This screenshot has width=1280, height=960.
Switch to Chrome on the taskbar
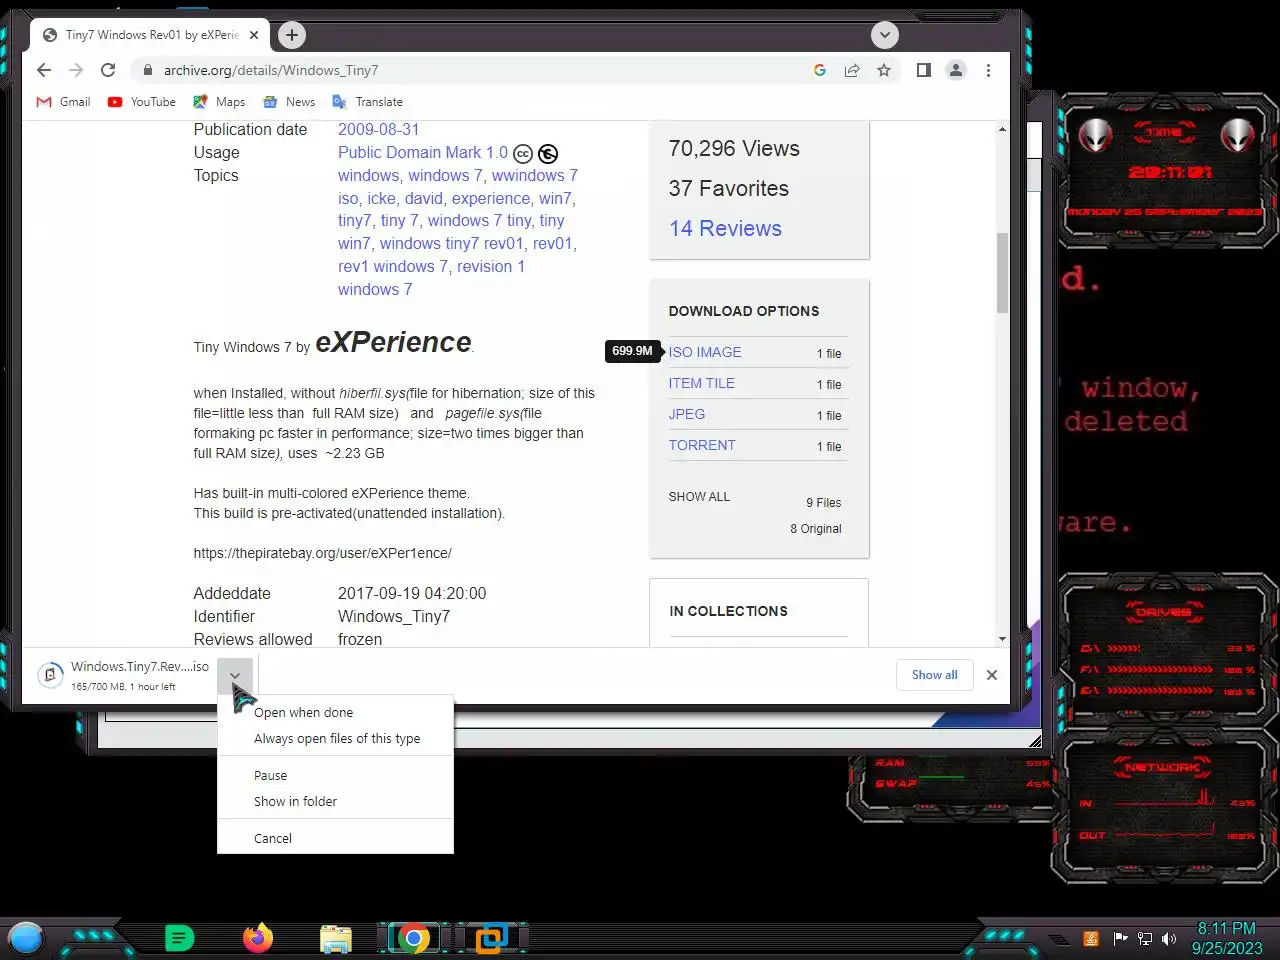pyautogui.click(x=413, y=938)
